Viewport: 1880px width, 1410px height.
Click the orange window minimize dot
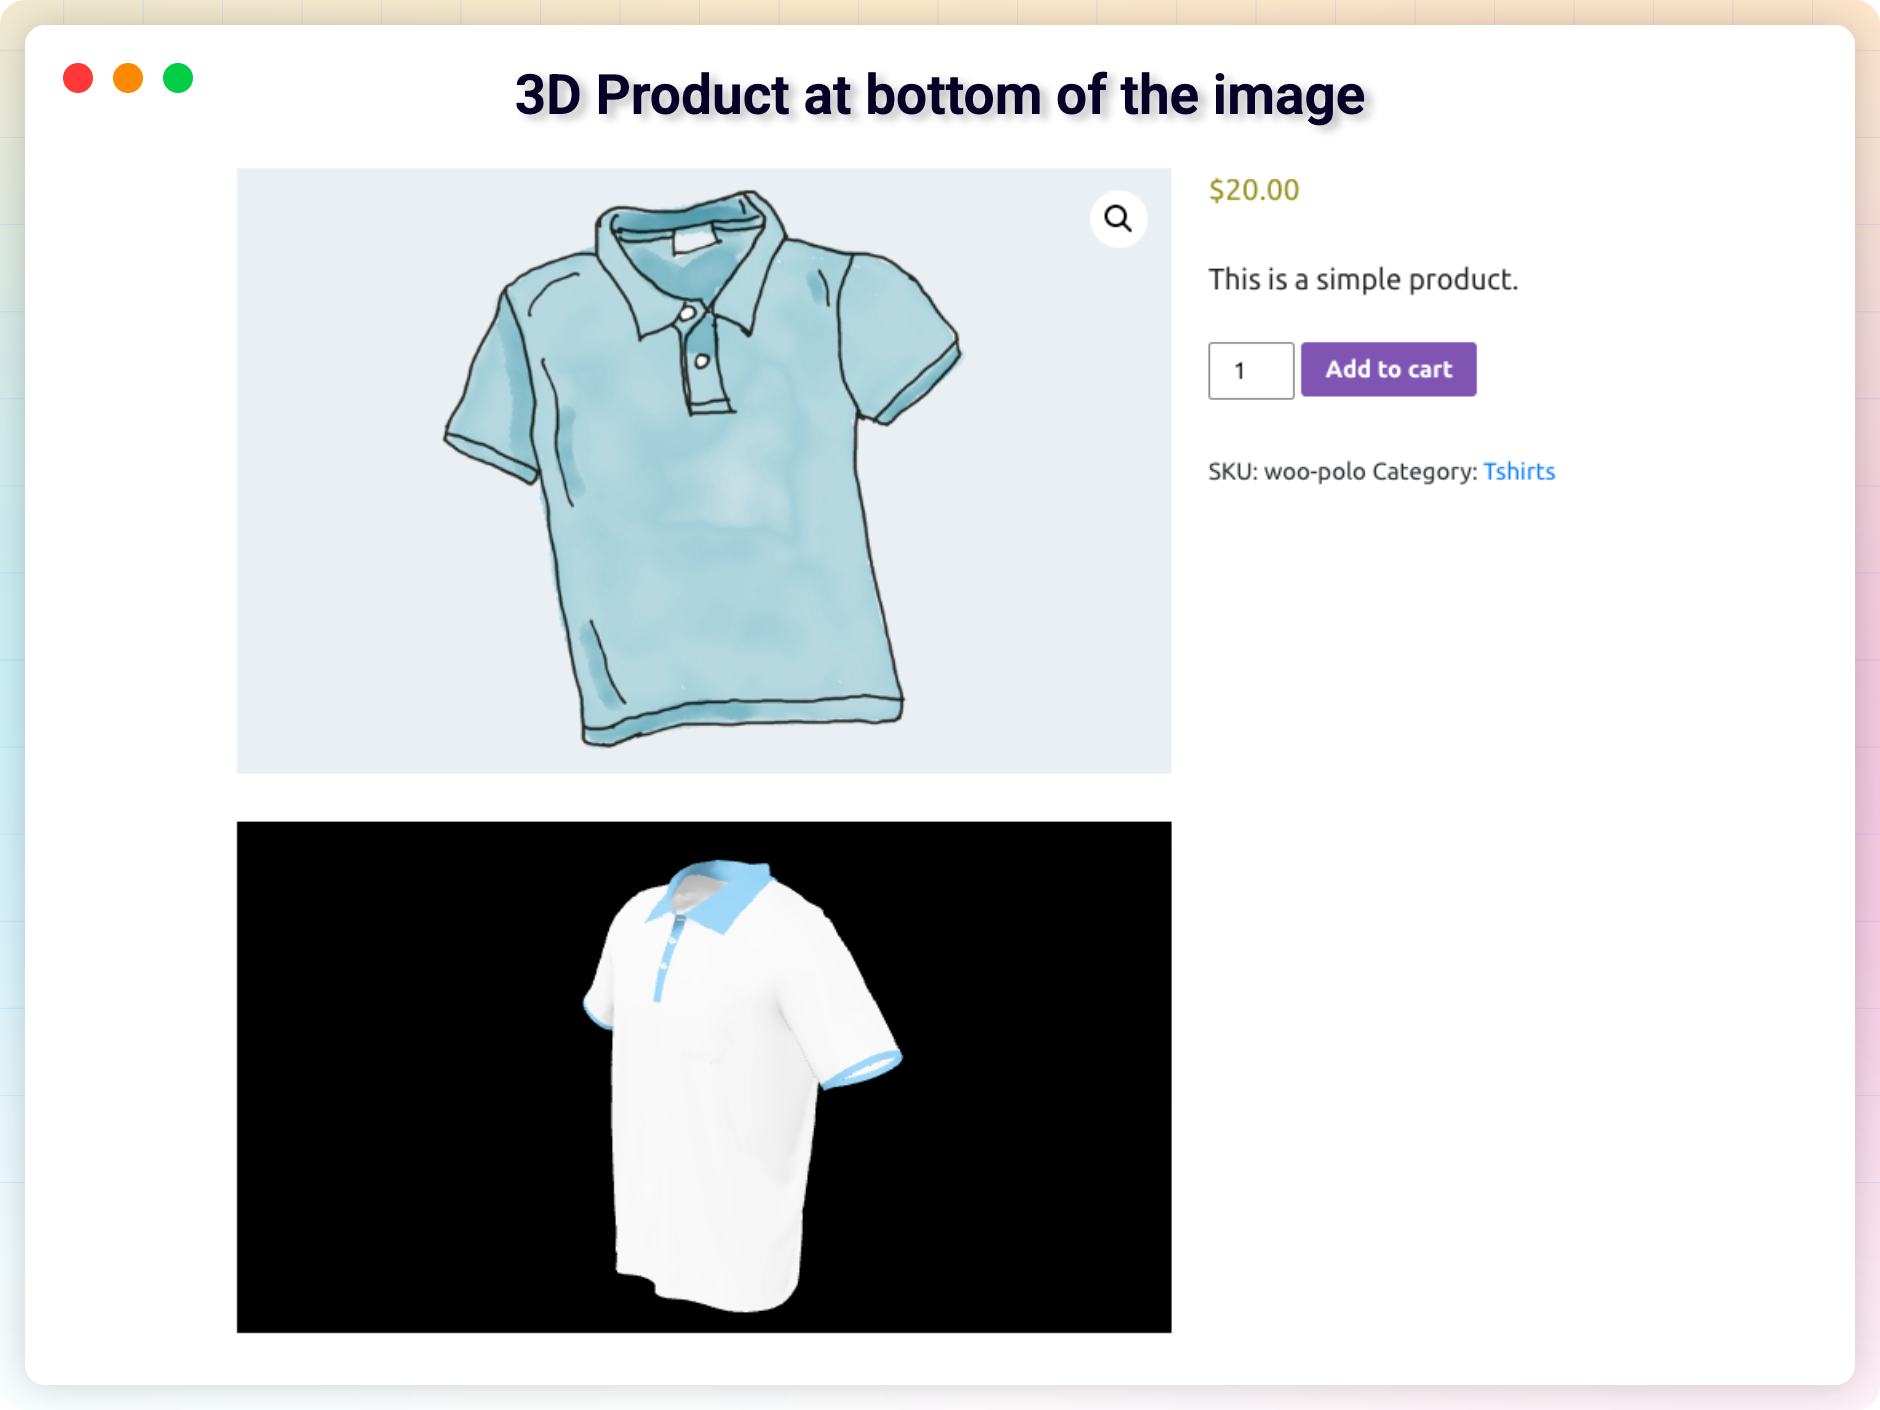pyautogui.click(x=128, y=78)
